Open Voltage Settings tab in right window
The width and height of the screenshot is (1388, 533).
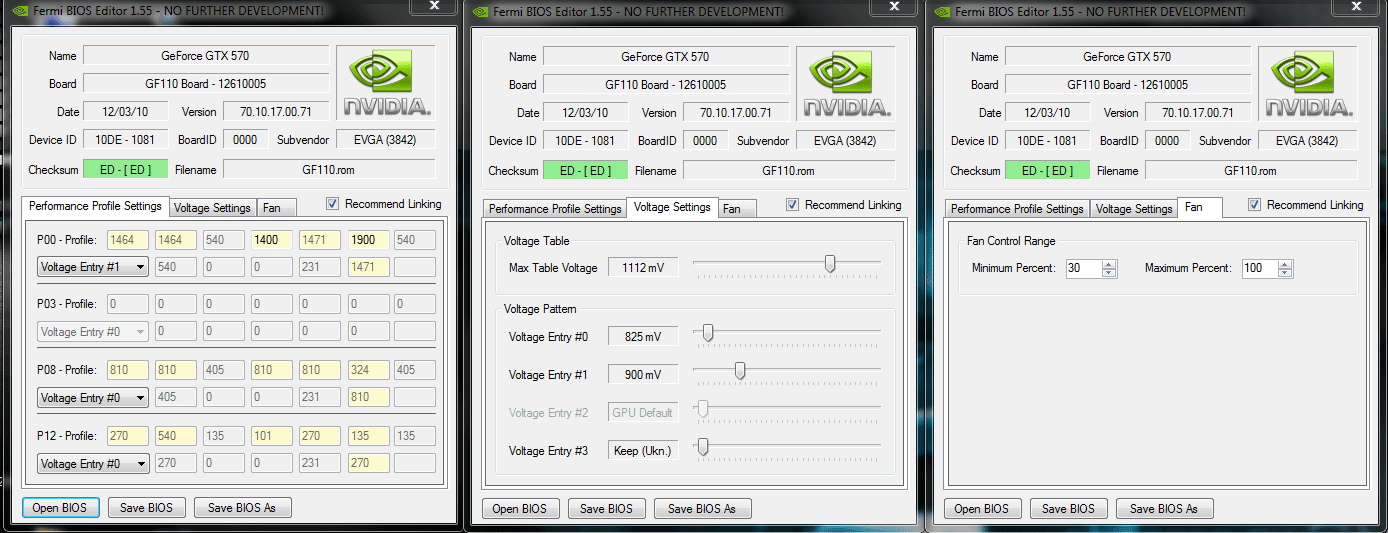click(x=1134, y=209)
